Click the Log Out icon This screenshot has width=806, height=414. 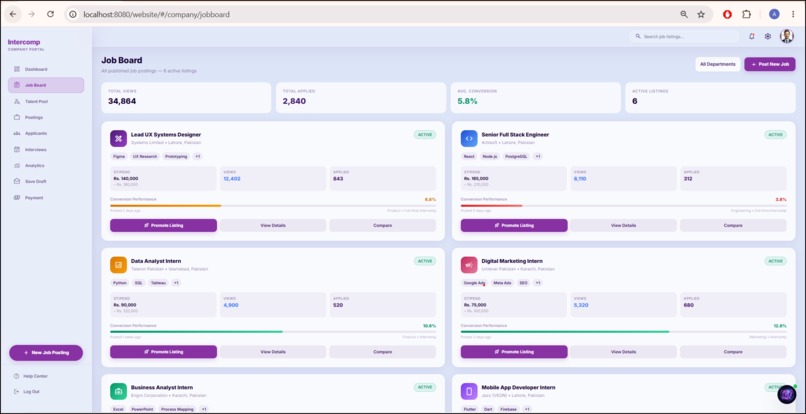click(x=16, y=391)
